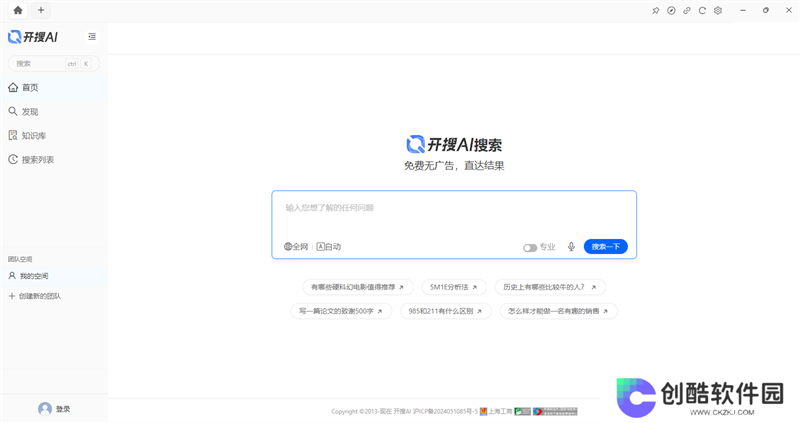This screenshot has height=423, width=800.
Task: Focus the sidebar 搜索 box
Action: [54, 64]
